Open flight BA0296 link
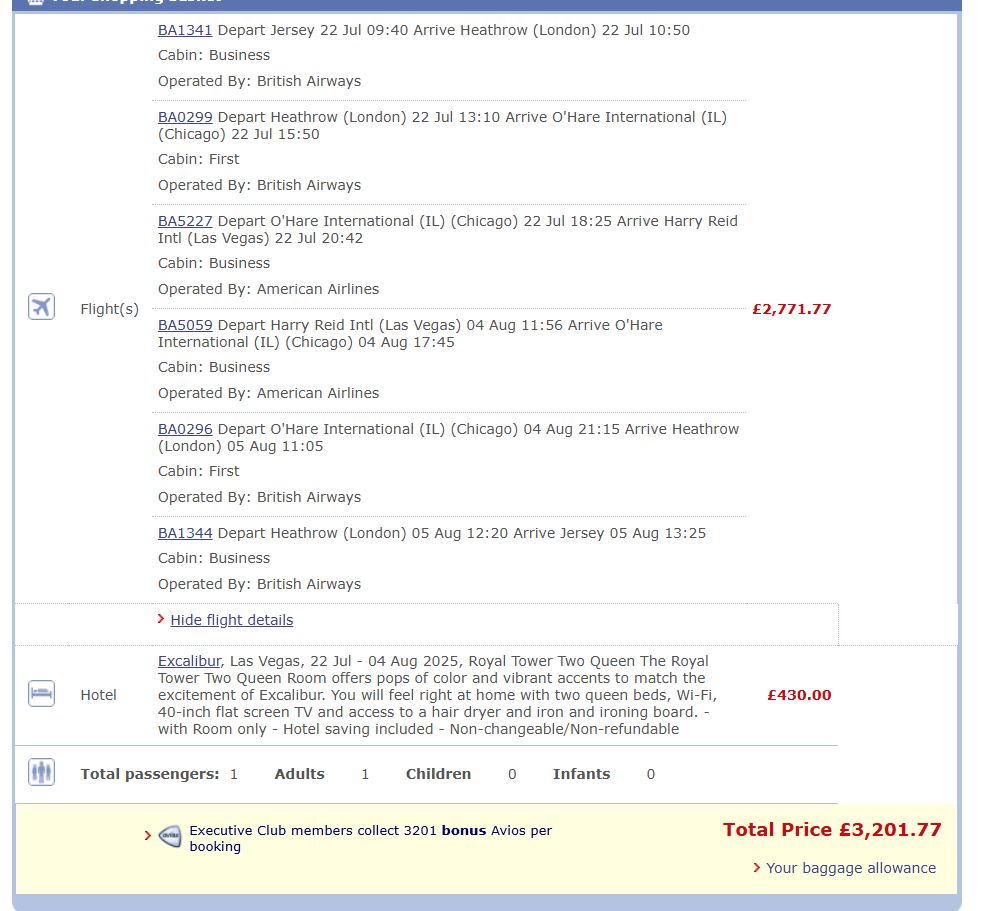Screen dimensions: 983x911 [185, 429]
